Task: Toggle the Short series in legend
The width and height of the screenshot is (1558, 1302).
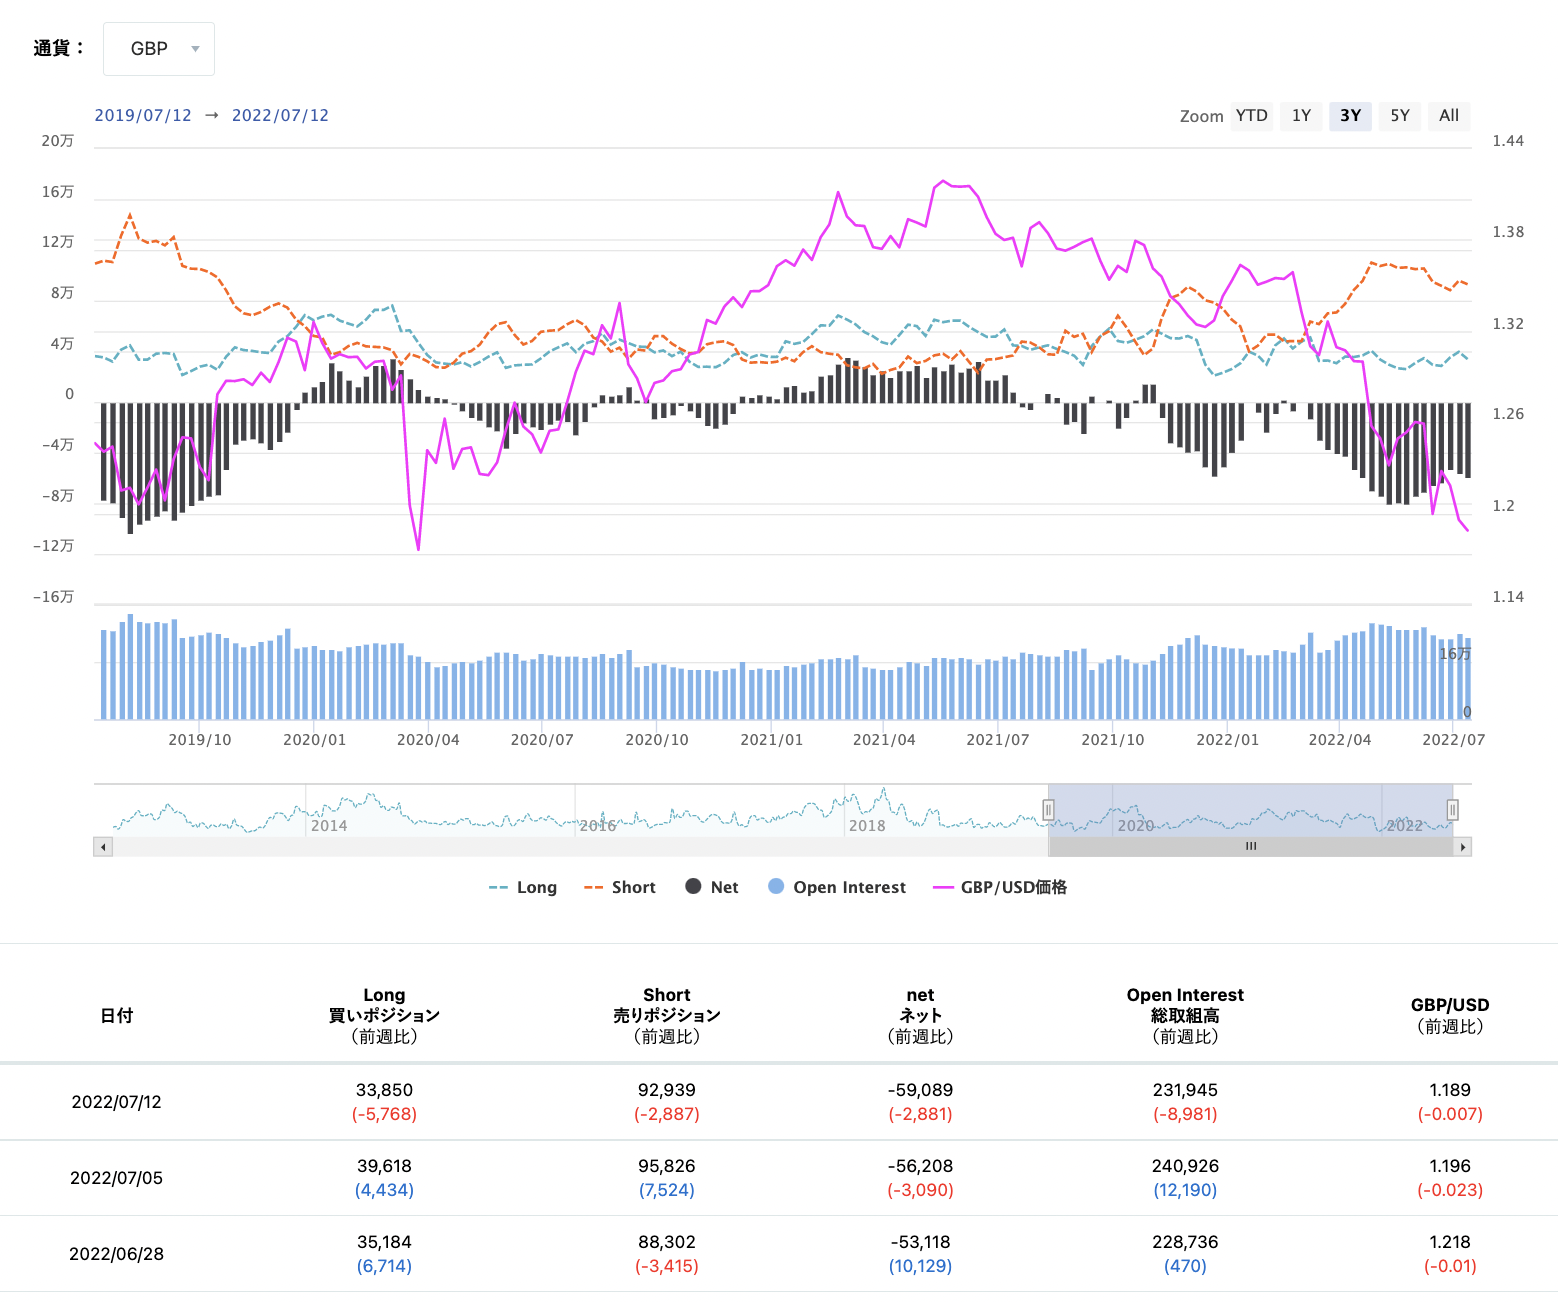Action: click(x=620, y=887)
